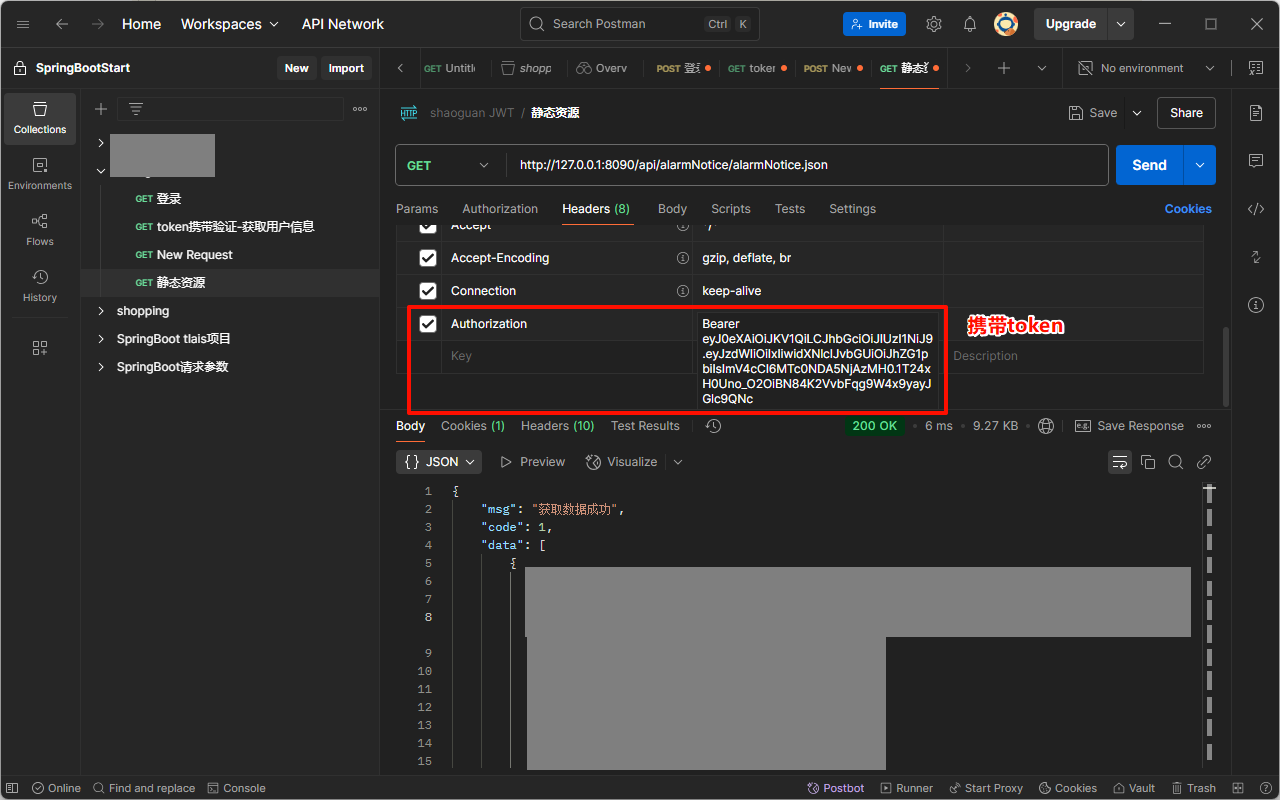Copy the response body
The height and width of the screenshot is (800, 1280).
click(x=1148, y=462)
